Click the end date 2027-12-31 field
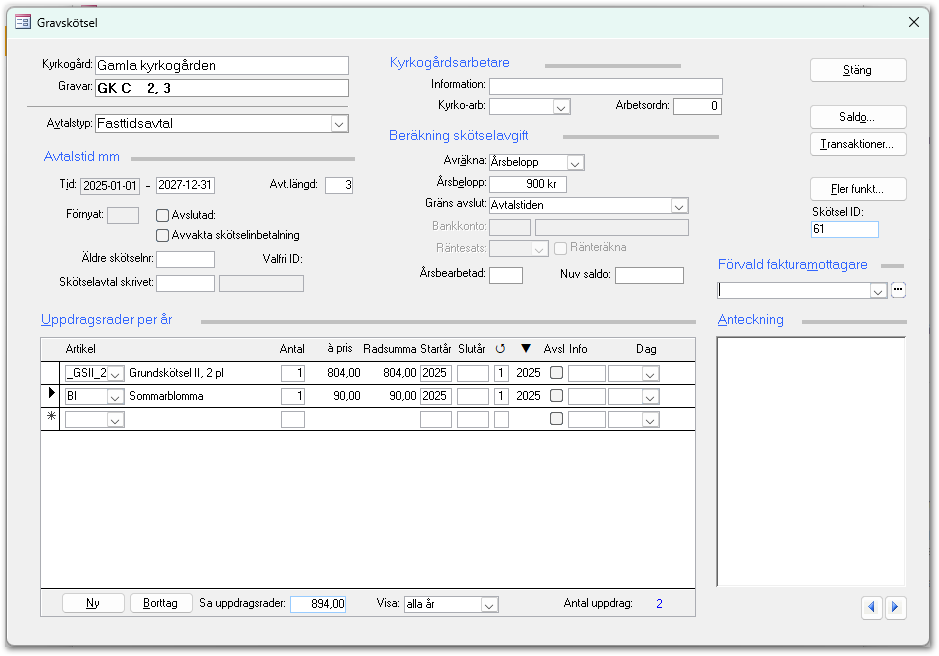The height and width of the screenshot is (656, 939). click(185, 185)
